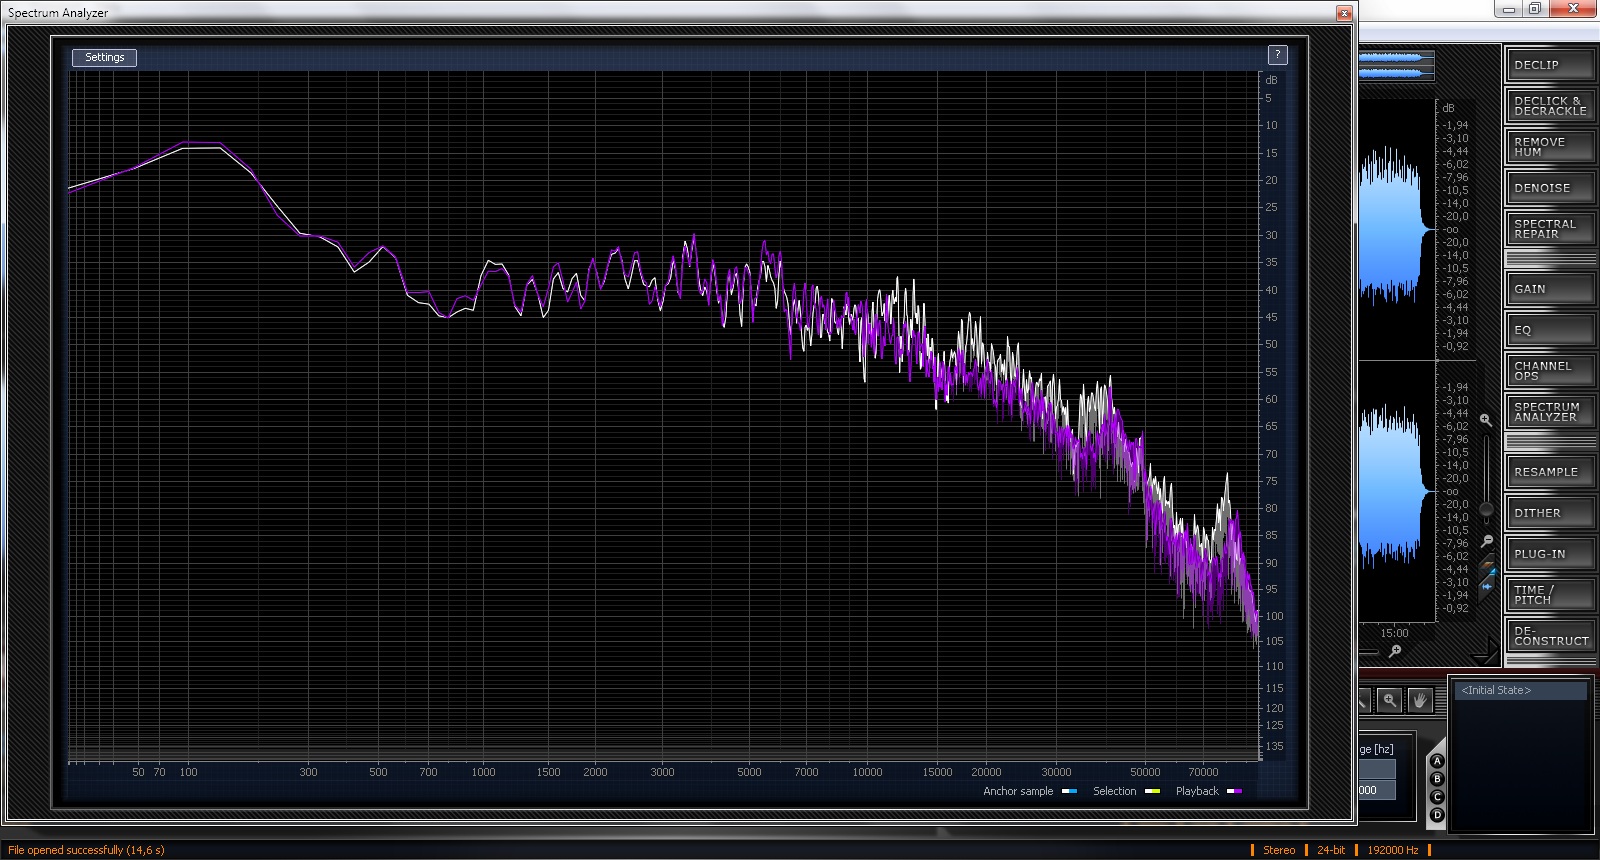Viewport: 1600px width, 860px height.
Task: Click the Selection yellow legend swatch
Action: click(x=1152, y=792)
